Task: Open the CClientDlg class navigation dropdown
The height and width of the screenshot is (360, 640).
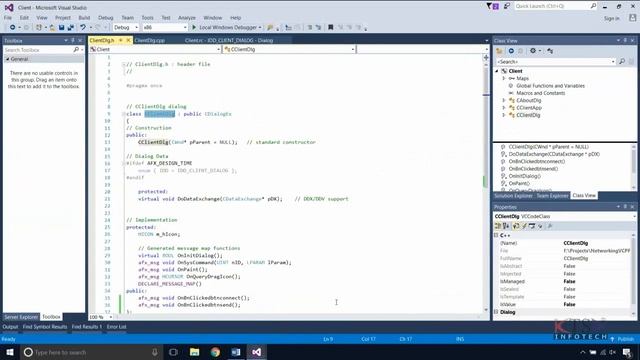Action: [x=289, y=49]
